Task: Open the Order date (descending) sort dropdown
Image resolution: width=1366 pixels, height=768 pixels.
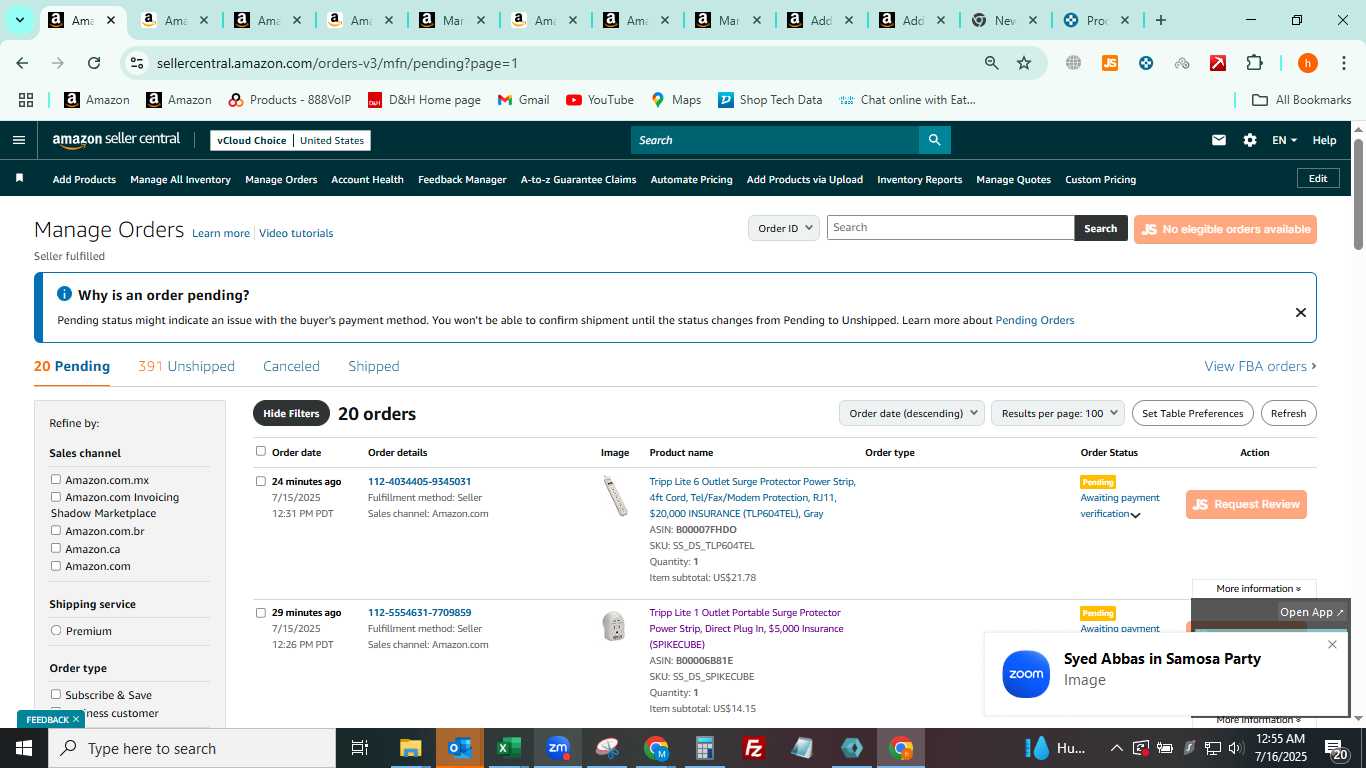Action: coord(911,413)
